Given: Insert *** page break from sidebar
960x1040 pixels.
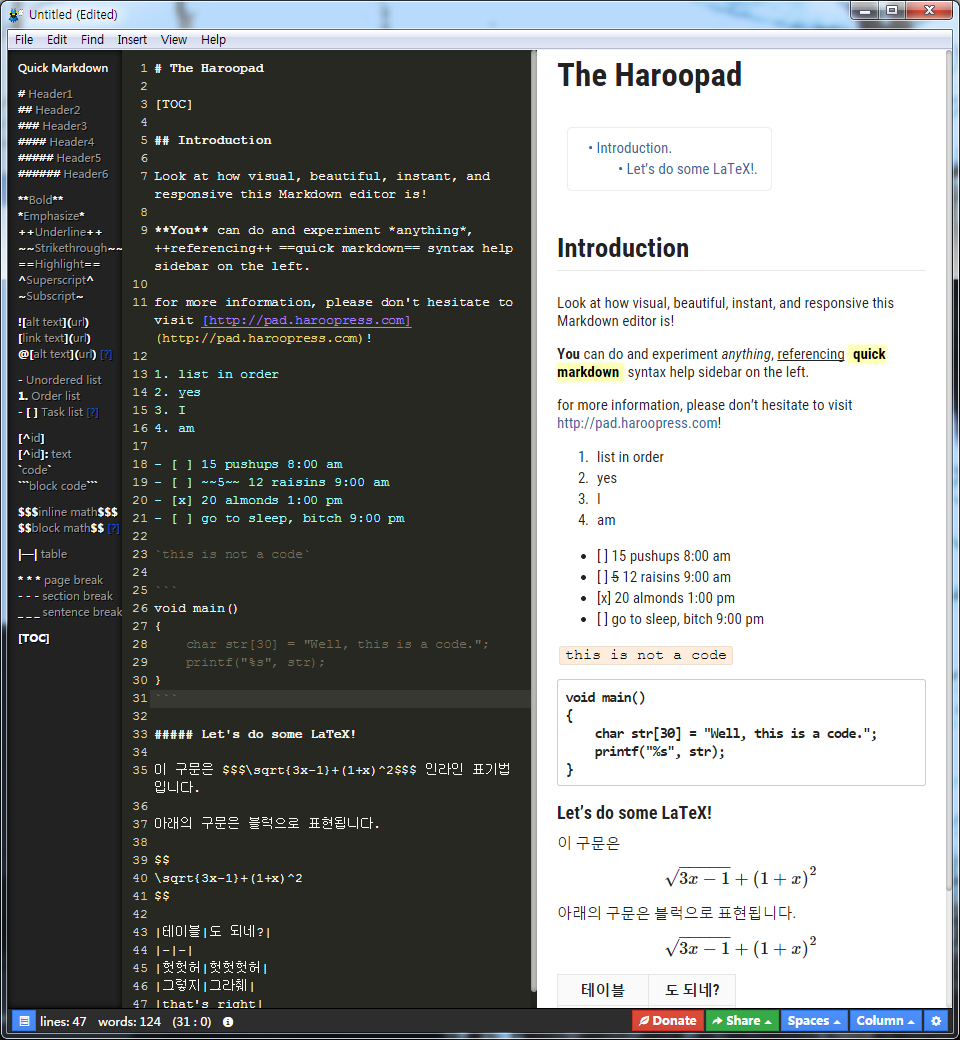Looking at the screenshot, I should coord(60,580).
